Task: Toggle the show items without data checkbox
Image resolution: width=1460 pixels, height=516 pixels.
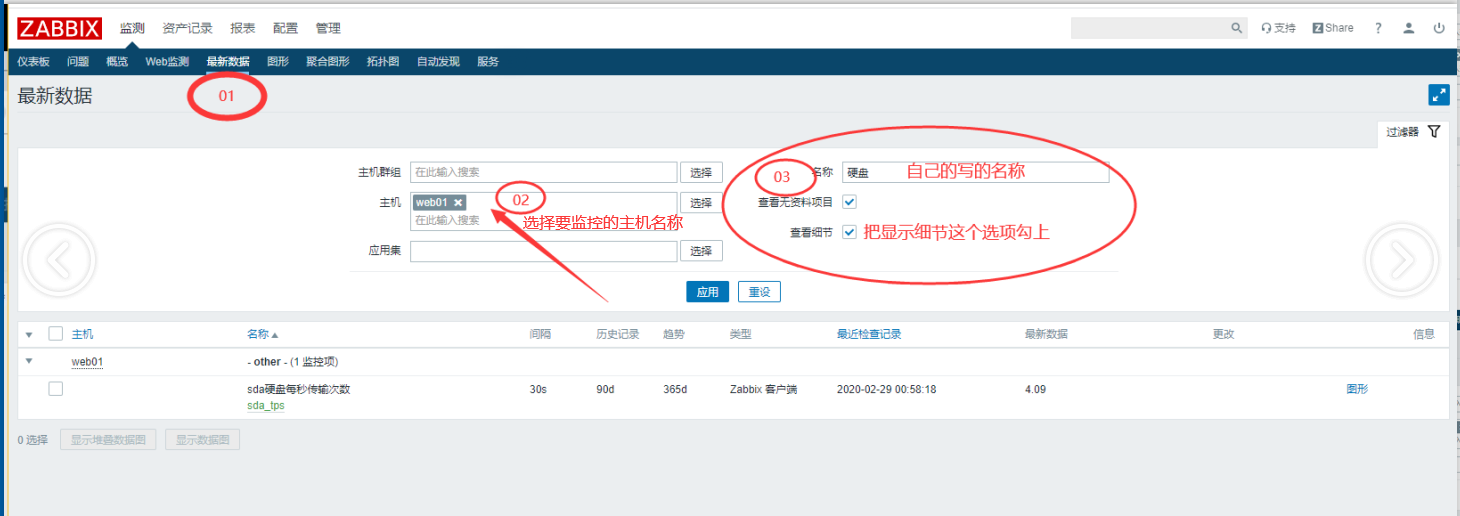Action: click(849, 202)
